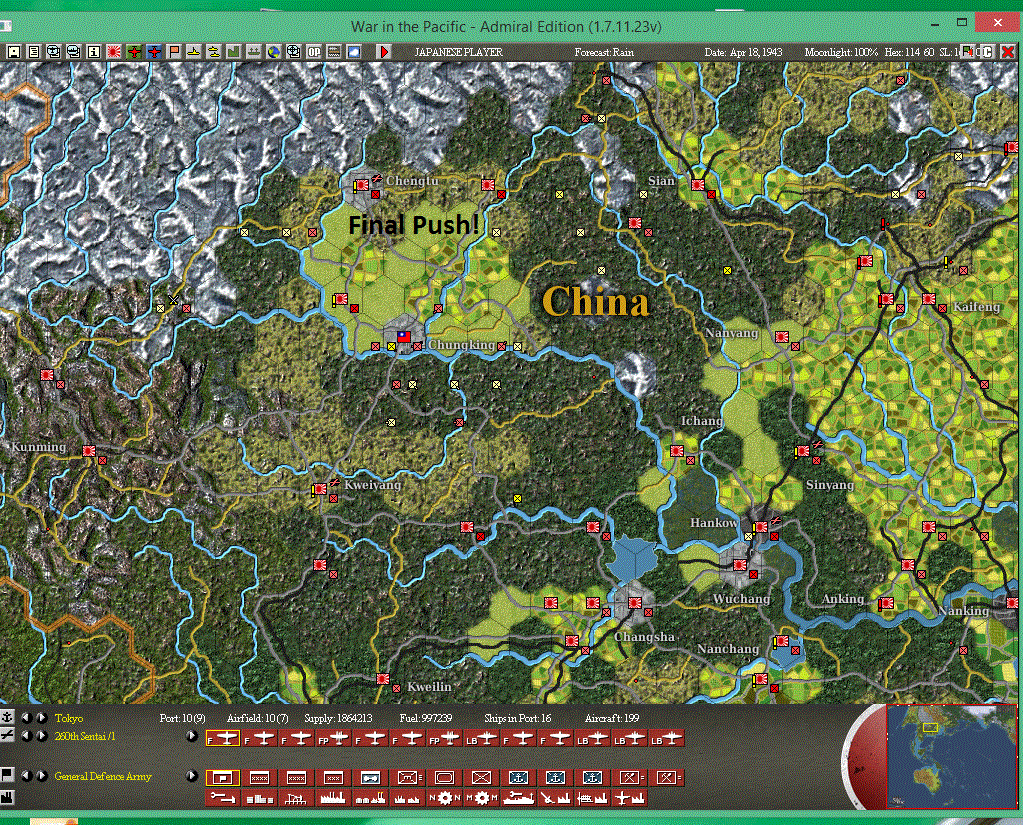Screen dimensions: 1023x825
Task: Select the Japanese unit marker at Changsha
Action: click(x=635, y=603)
